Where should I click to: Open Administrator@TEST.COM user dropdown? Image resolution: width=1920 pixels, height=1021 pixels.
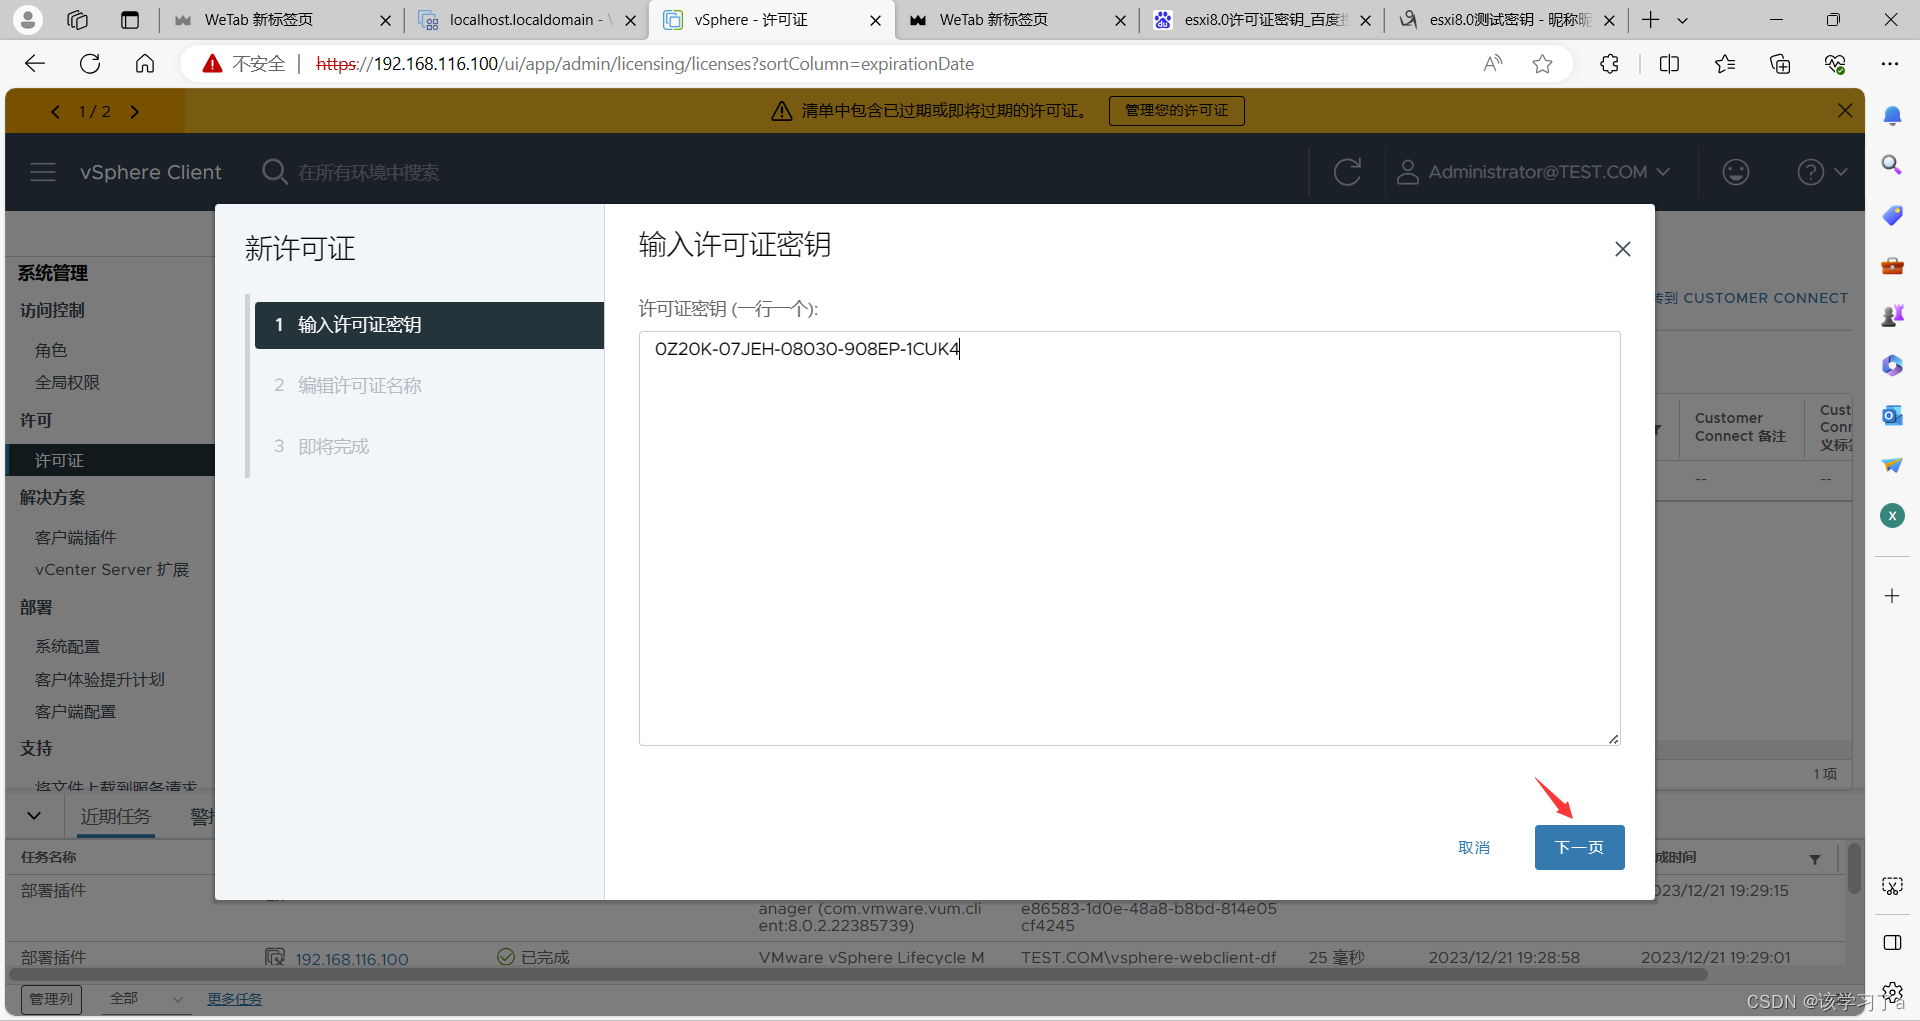click(1533, 172)
